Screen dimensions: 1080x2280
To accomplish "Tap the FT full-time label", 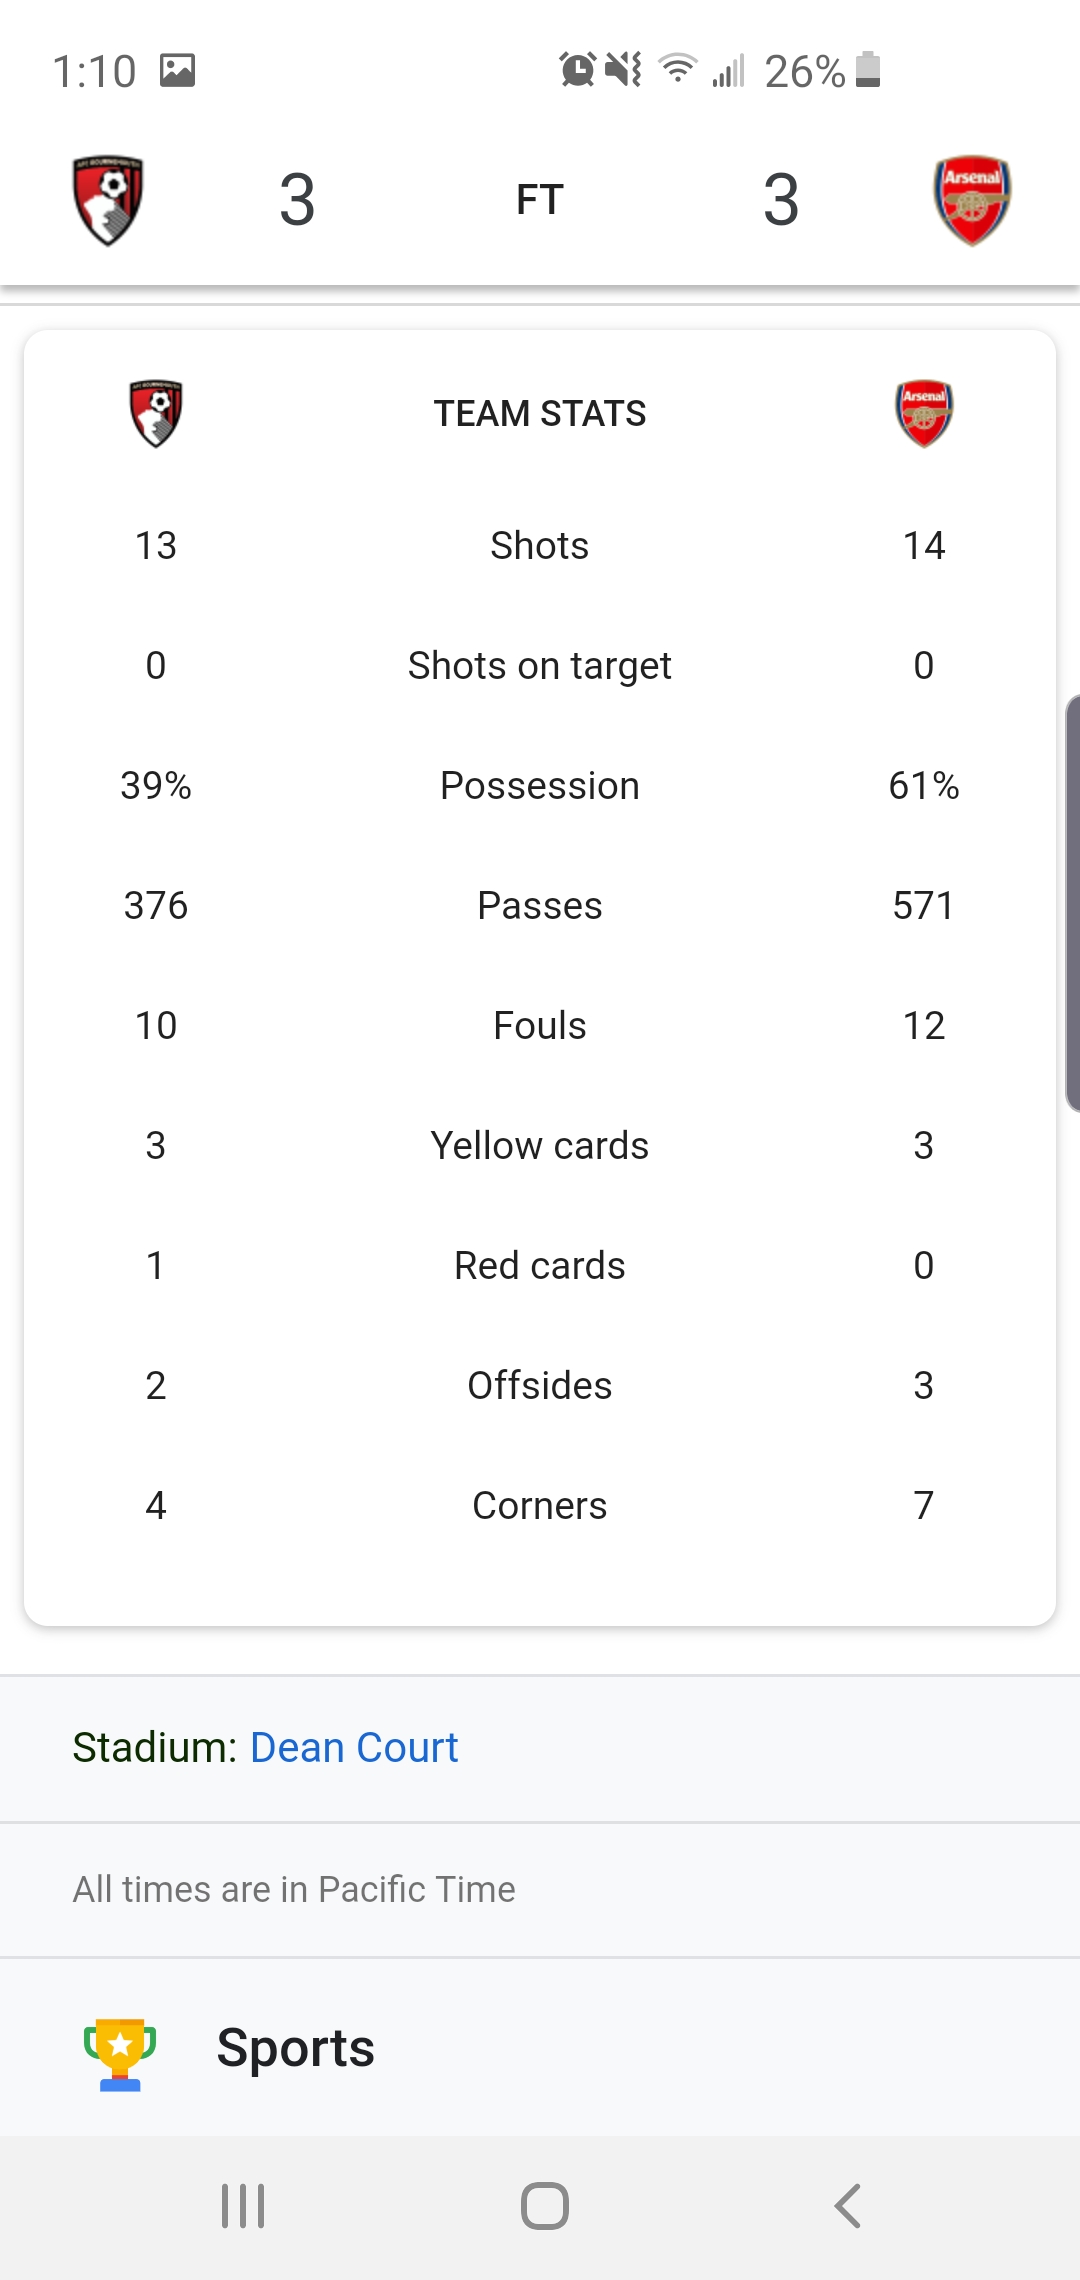I will pos(540,199).
